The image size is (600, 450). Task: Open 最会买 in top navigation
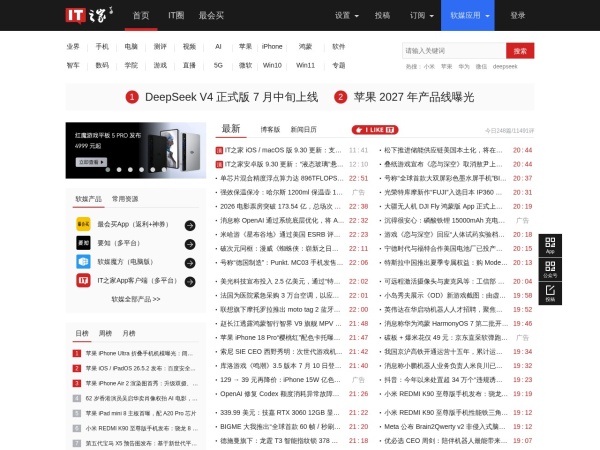coord(211,15)
